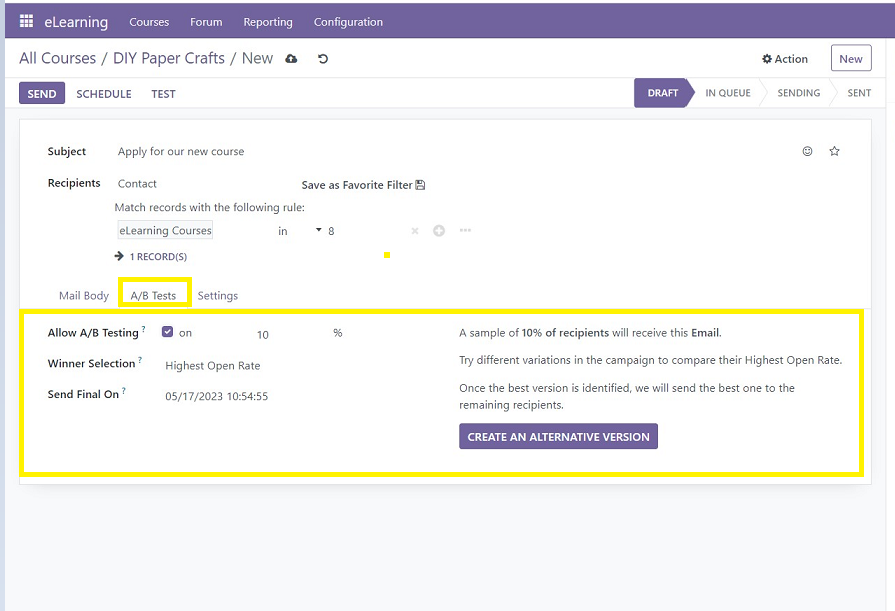Click the SEND button
Viewport: 895px width, 611px height.
tap(42, 94)
